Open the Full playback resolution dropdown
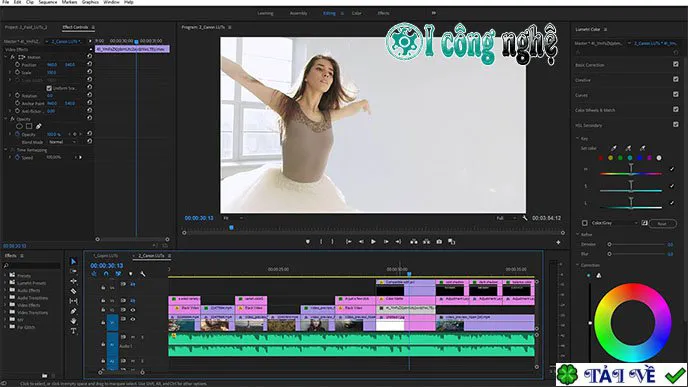688x387 pixels. tap(506, 218)
